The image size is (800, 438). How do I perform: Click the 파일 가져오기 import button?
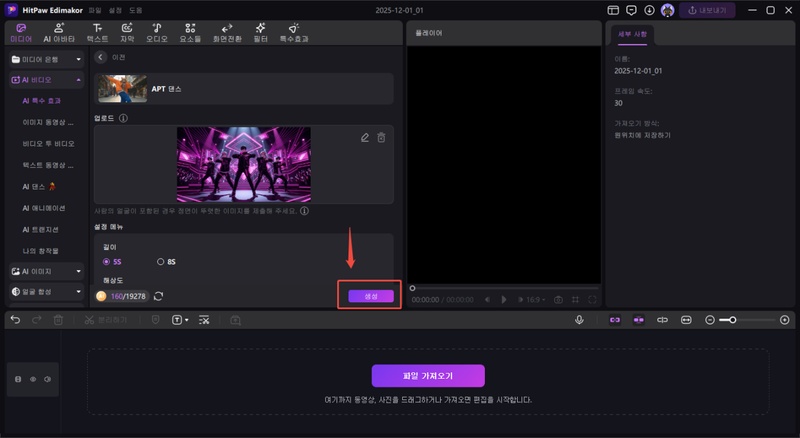(x=428, y=376)
